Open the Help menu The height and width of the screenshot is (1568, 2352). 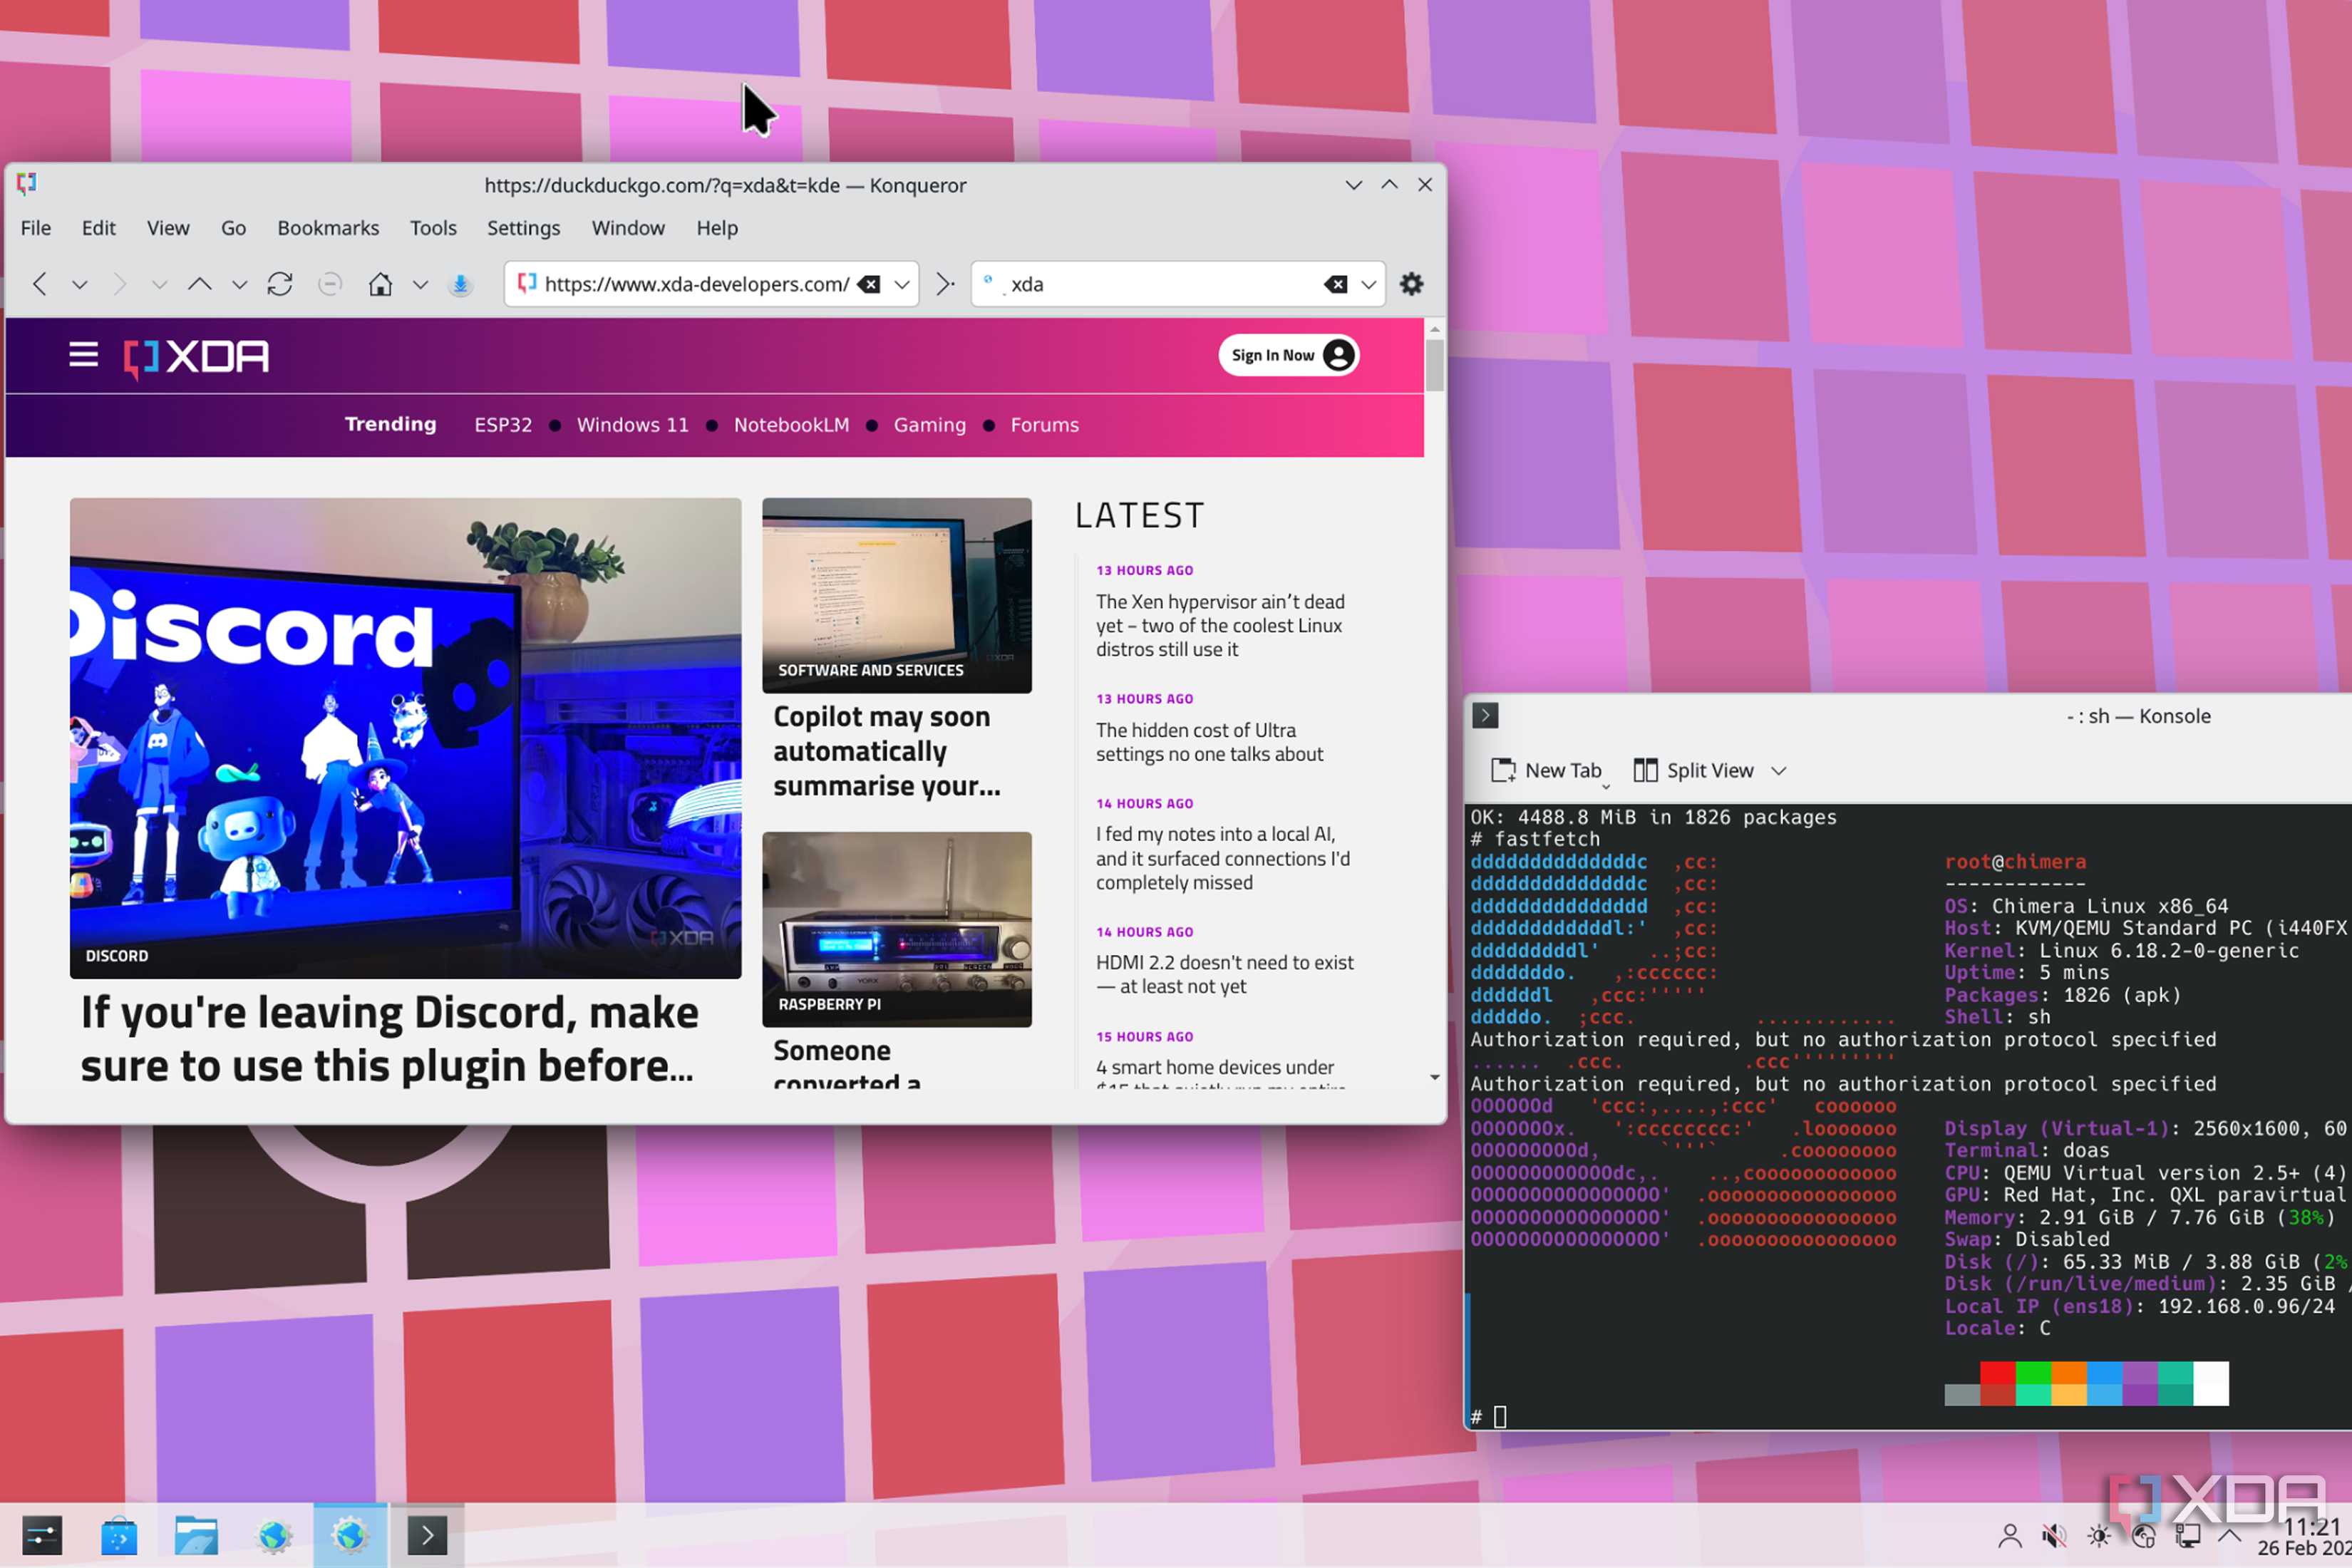point(717,228)
